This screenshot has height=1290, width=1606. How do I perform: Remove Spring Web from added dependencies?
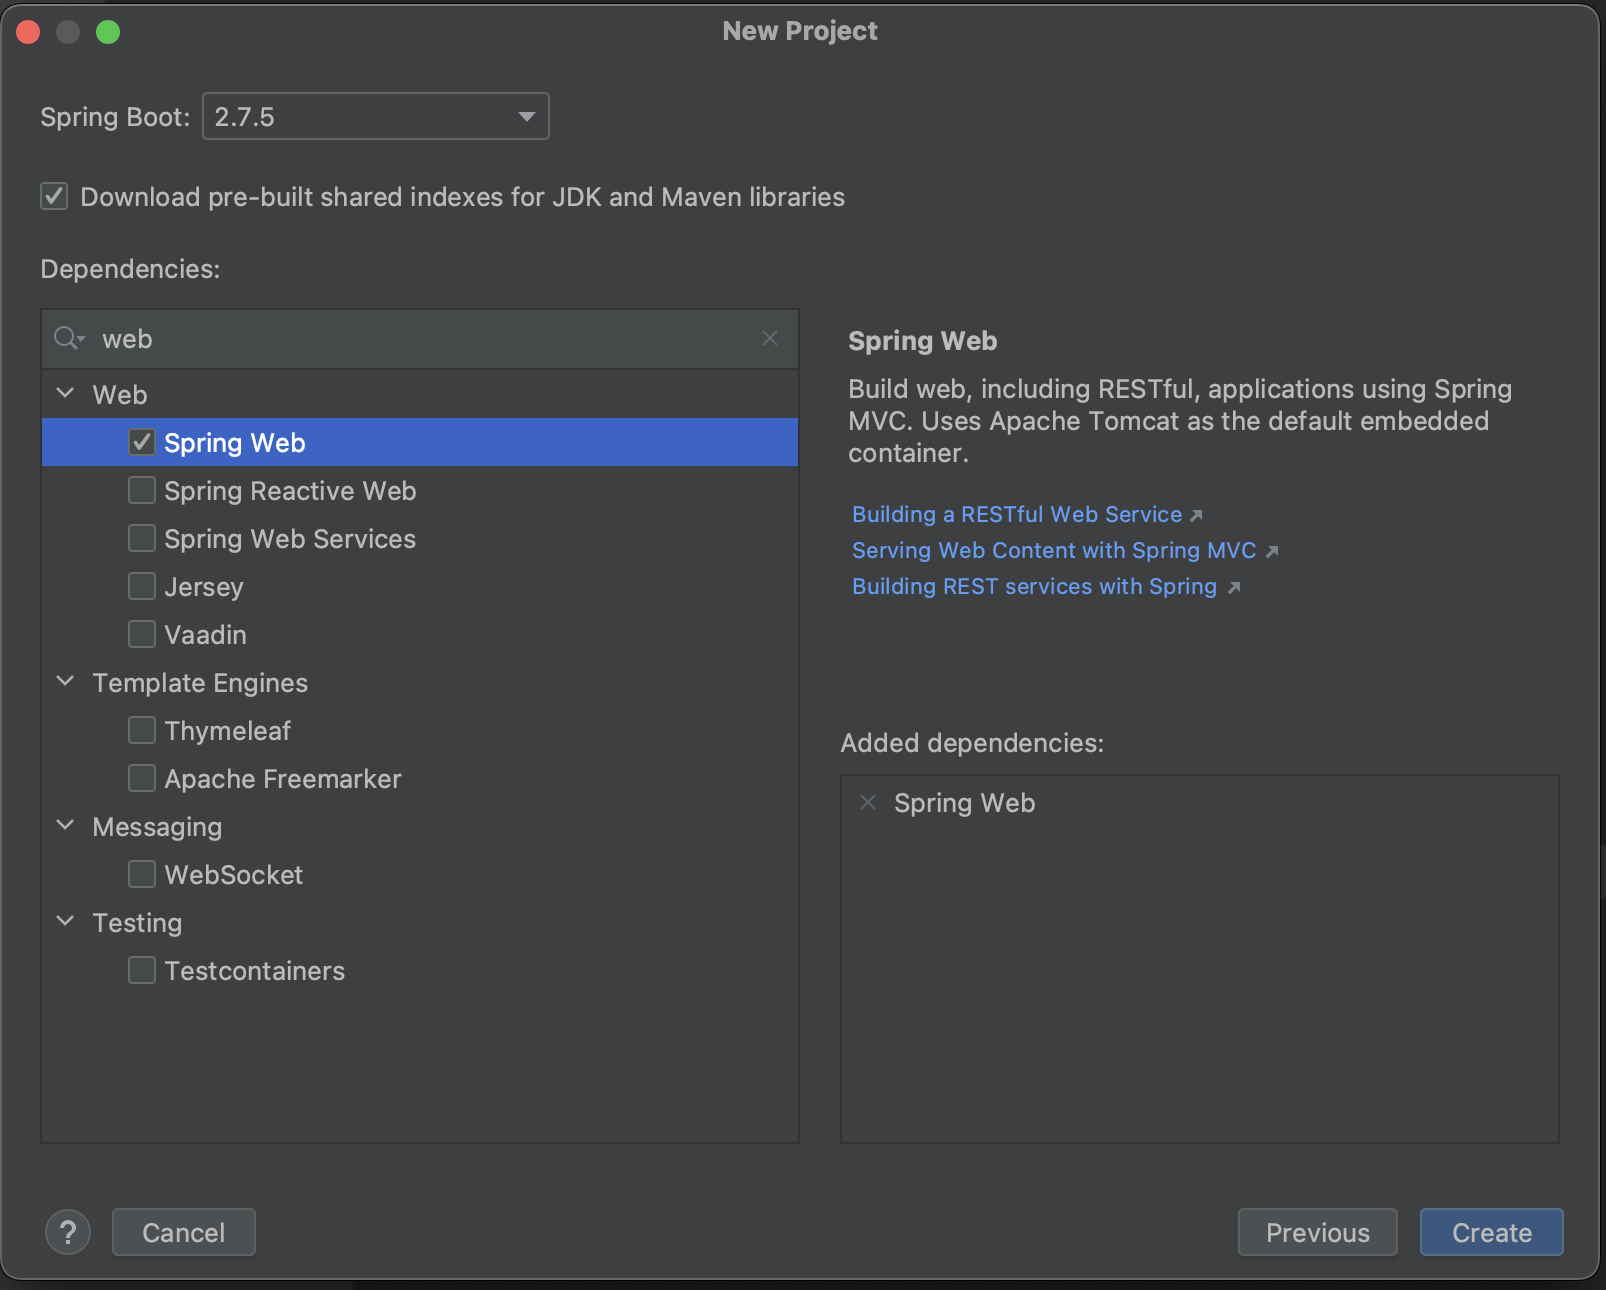coord(868,802)
